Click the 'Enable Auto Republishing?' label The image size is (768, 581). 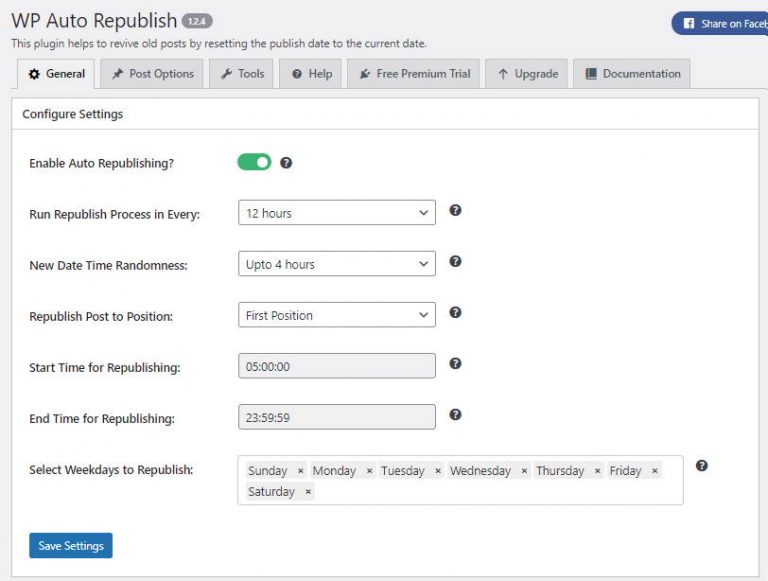[101, 163]
